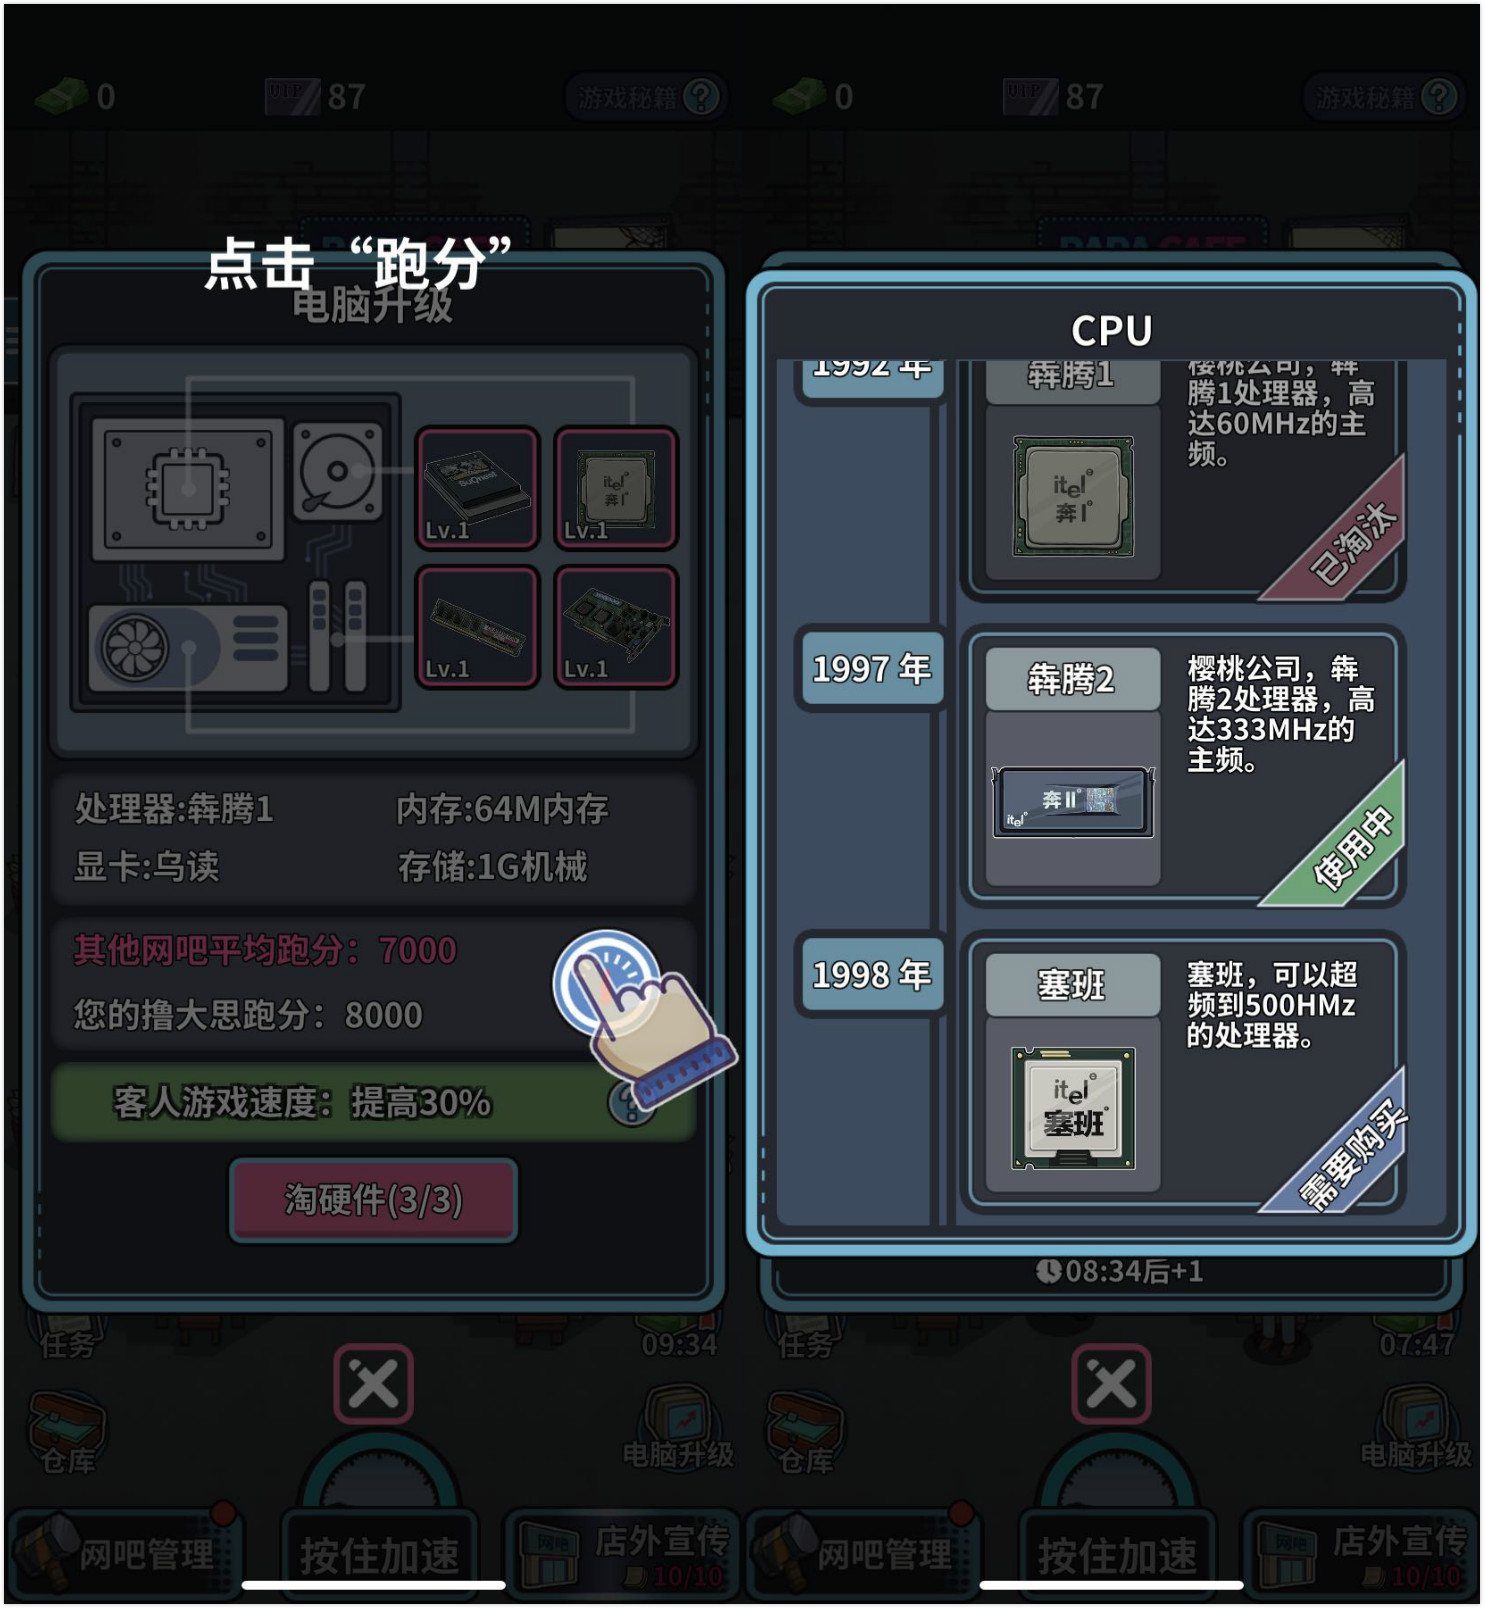This screenshot has width=1485, height=1608.
Task: Tap 按住加速 button on left screen
Action: 379,1555
